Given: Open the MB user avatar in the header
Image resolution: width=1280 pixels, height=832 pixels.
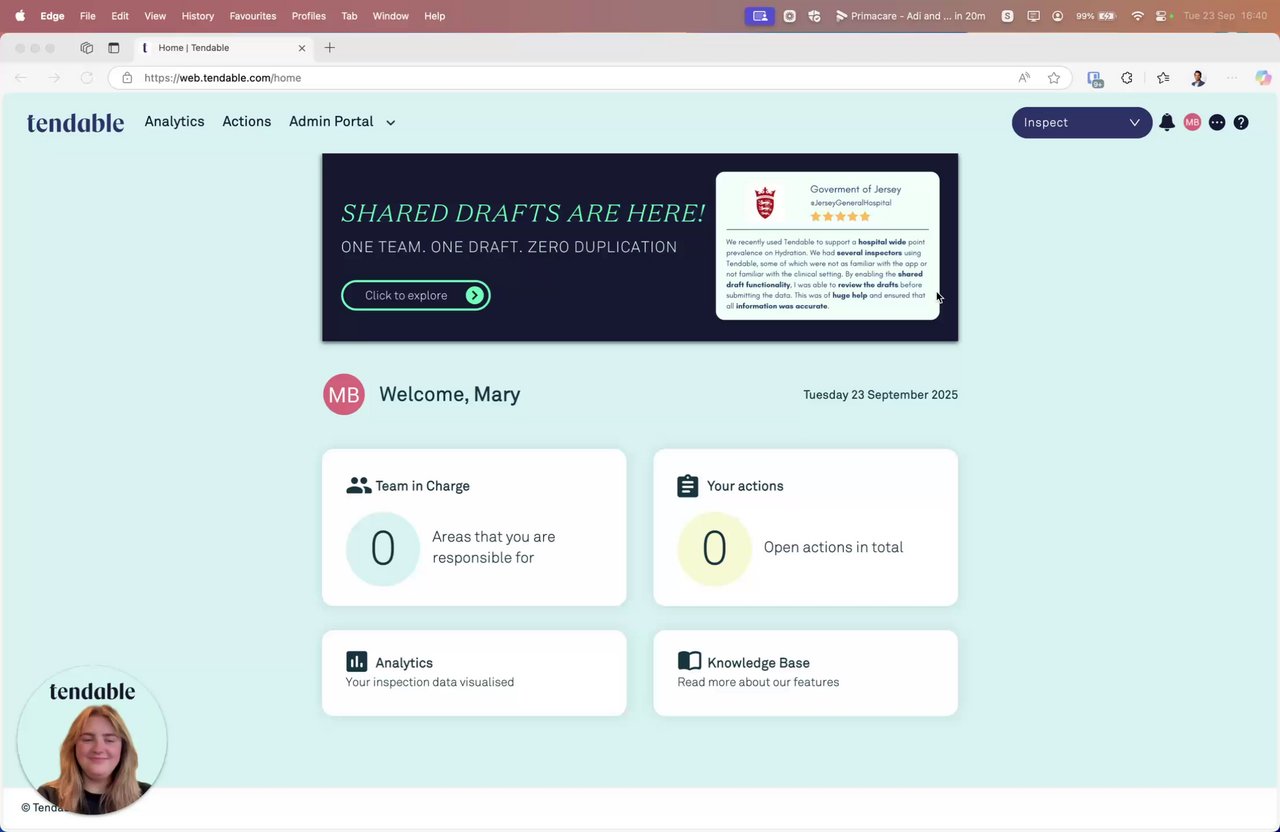Looking at the screenshot, I should pyautogui.click(x=1192, y=122).
